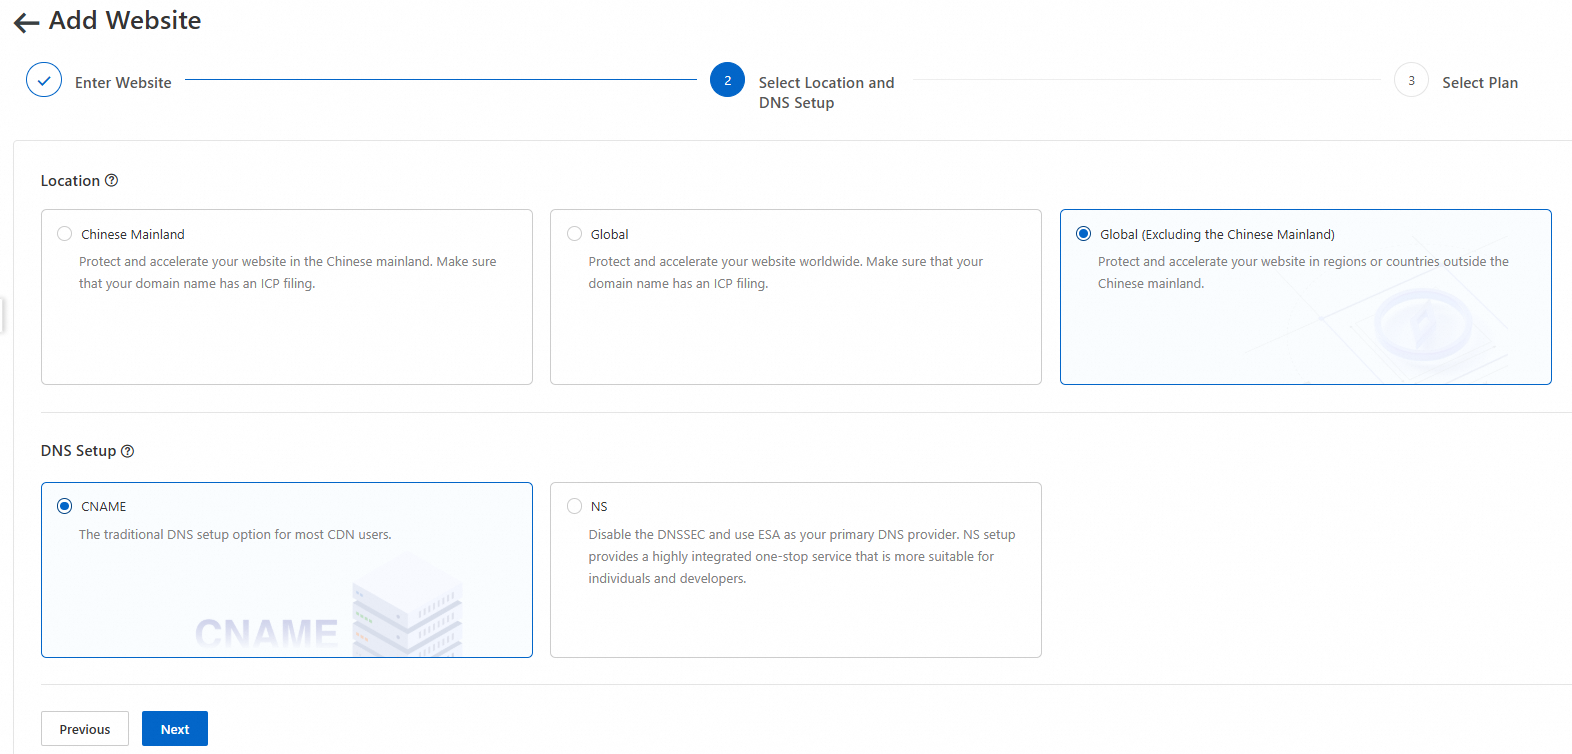Click the Select Location and DNS Setup step label

click(826, 93)
